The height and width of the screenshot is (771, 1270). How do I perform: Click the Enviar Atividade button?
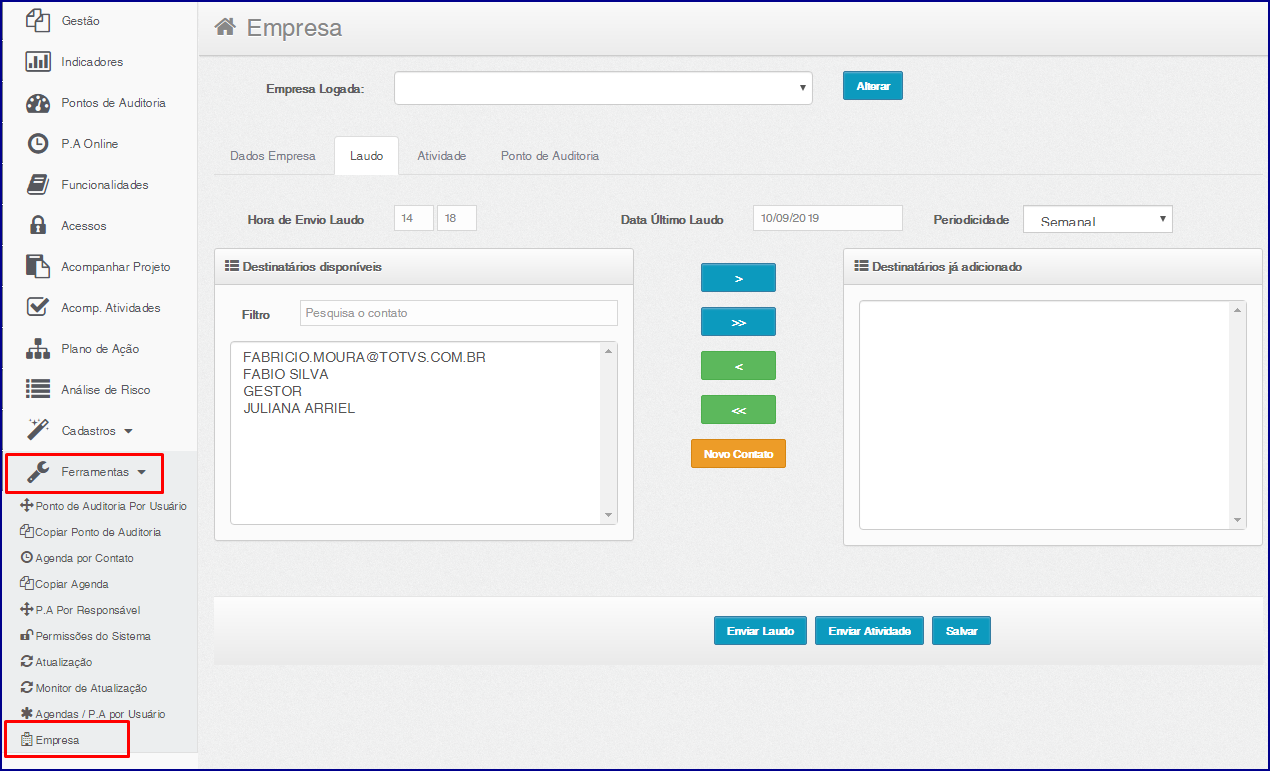(869, 631)
